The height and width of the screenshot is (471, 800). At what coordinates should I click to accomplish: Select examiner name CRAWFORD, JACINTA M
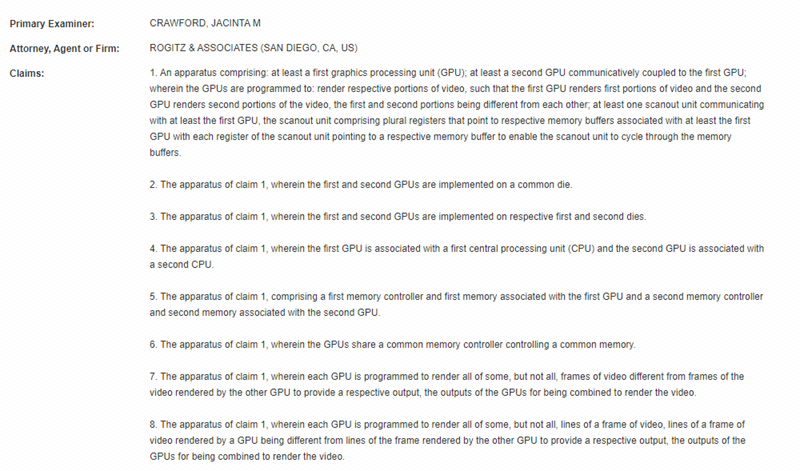click(205, 23)
